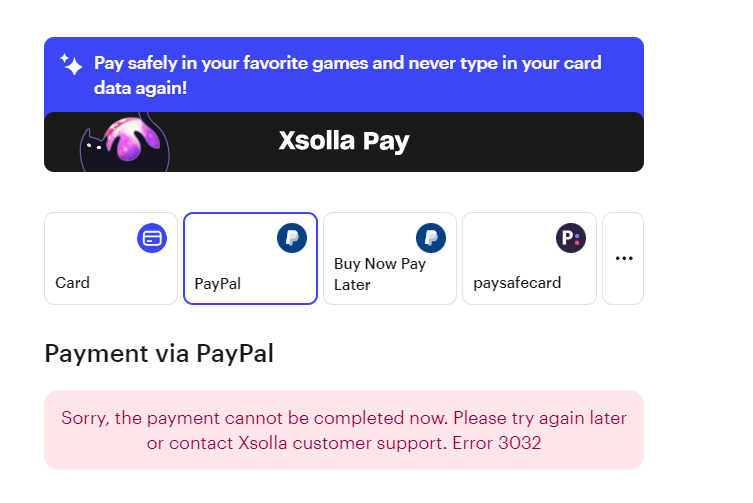753x503 pixels.
Task: Click the credit card icon in the Card tile
Action: pos(152,238)
